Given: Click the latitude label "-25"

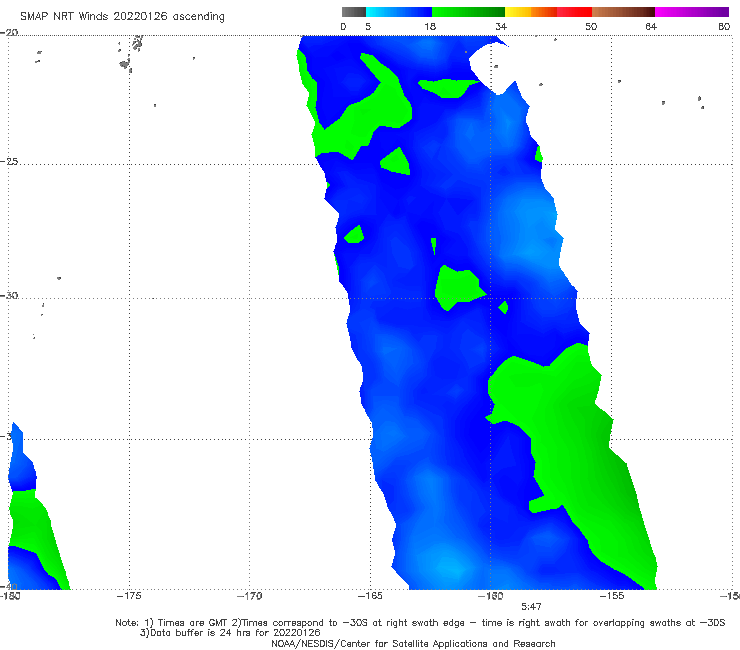Looking at the screenshot, I should (9, 161).
